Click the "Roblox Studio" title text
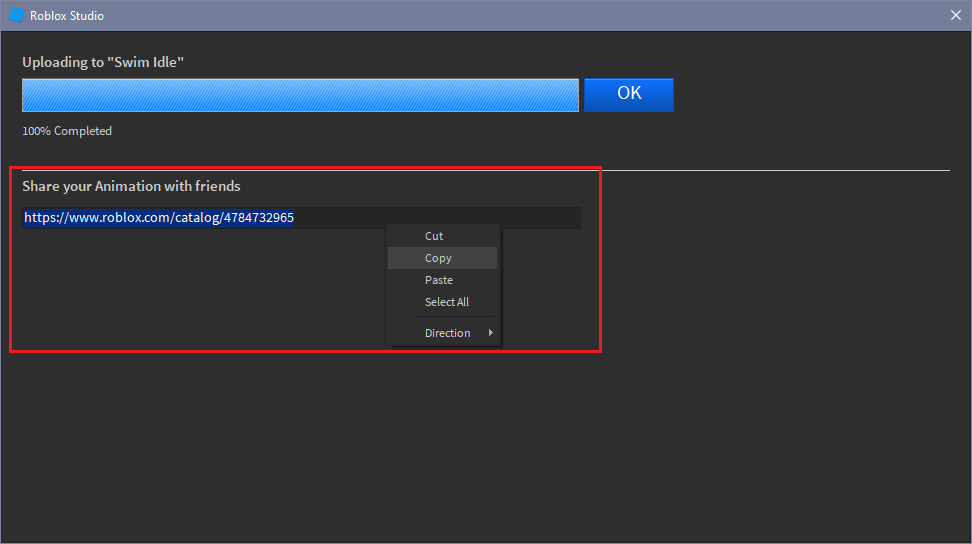Screen dimensions: 972x544 (x=67, y=15)
